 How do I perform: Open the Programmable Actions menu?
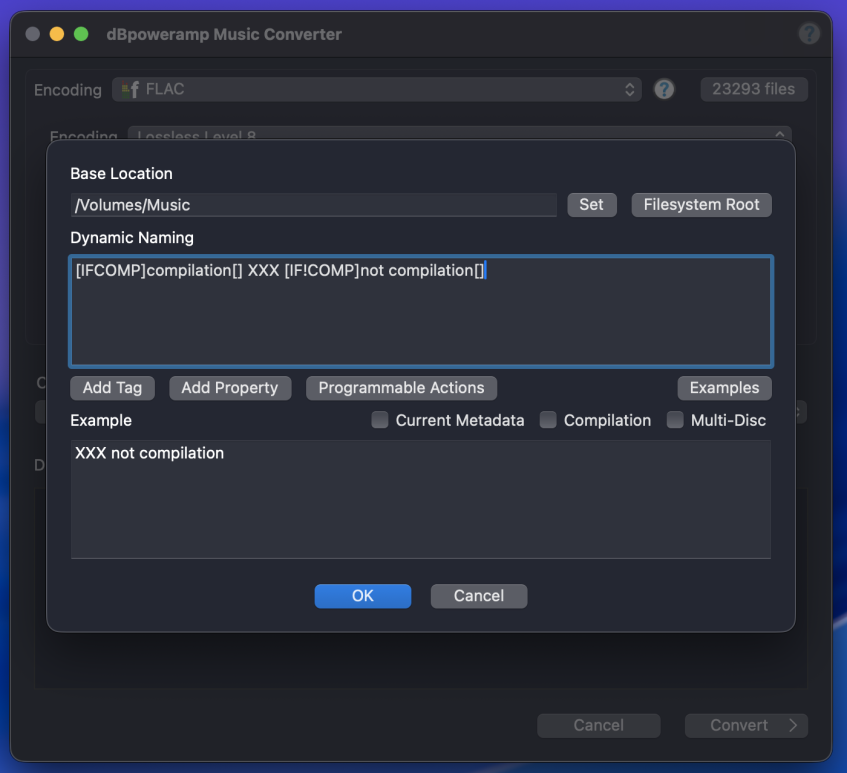(401, 388)
